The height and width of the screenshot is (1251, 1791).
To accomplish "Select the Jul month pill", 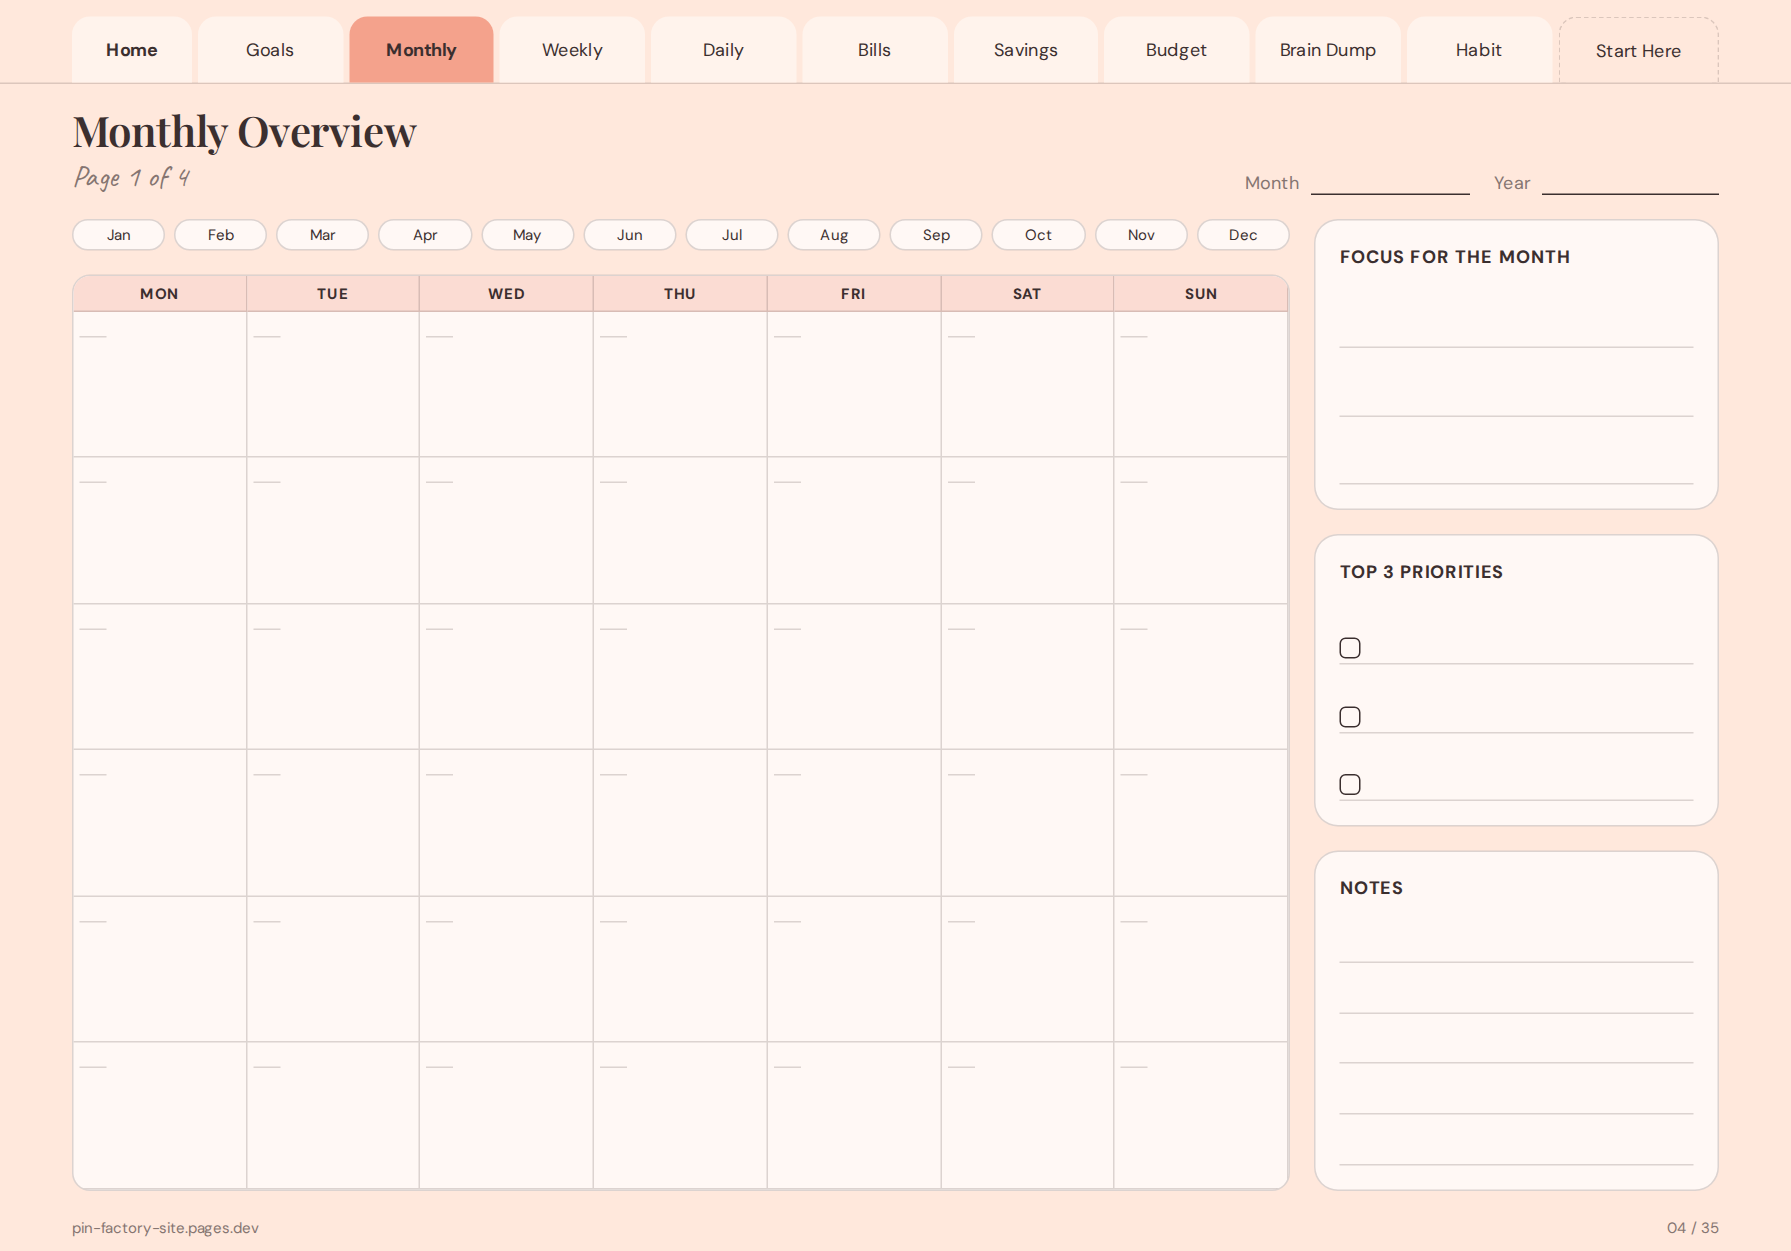I will pos(732,235).
